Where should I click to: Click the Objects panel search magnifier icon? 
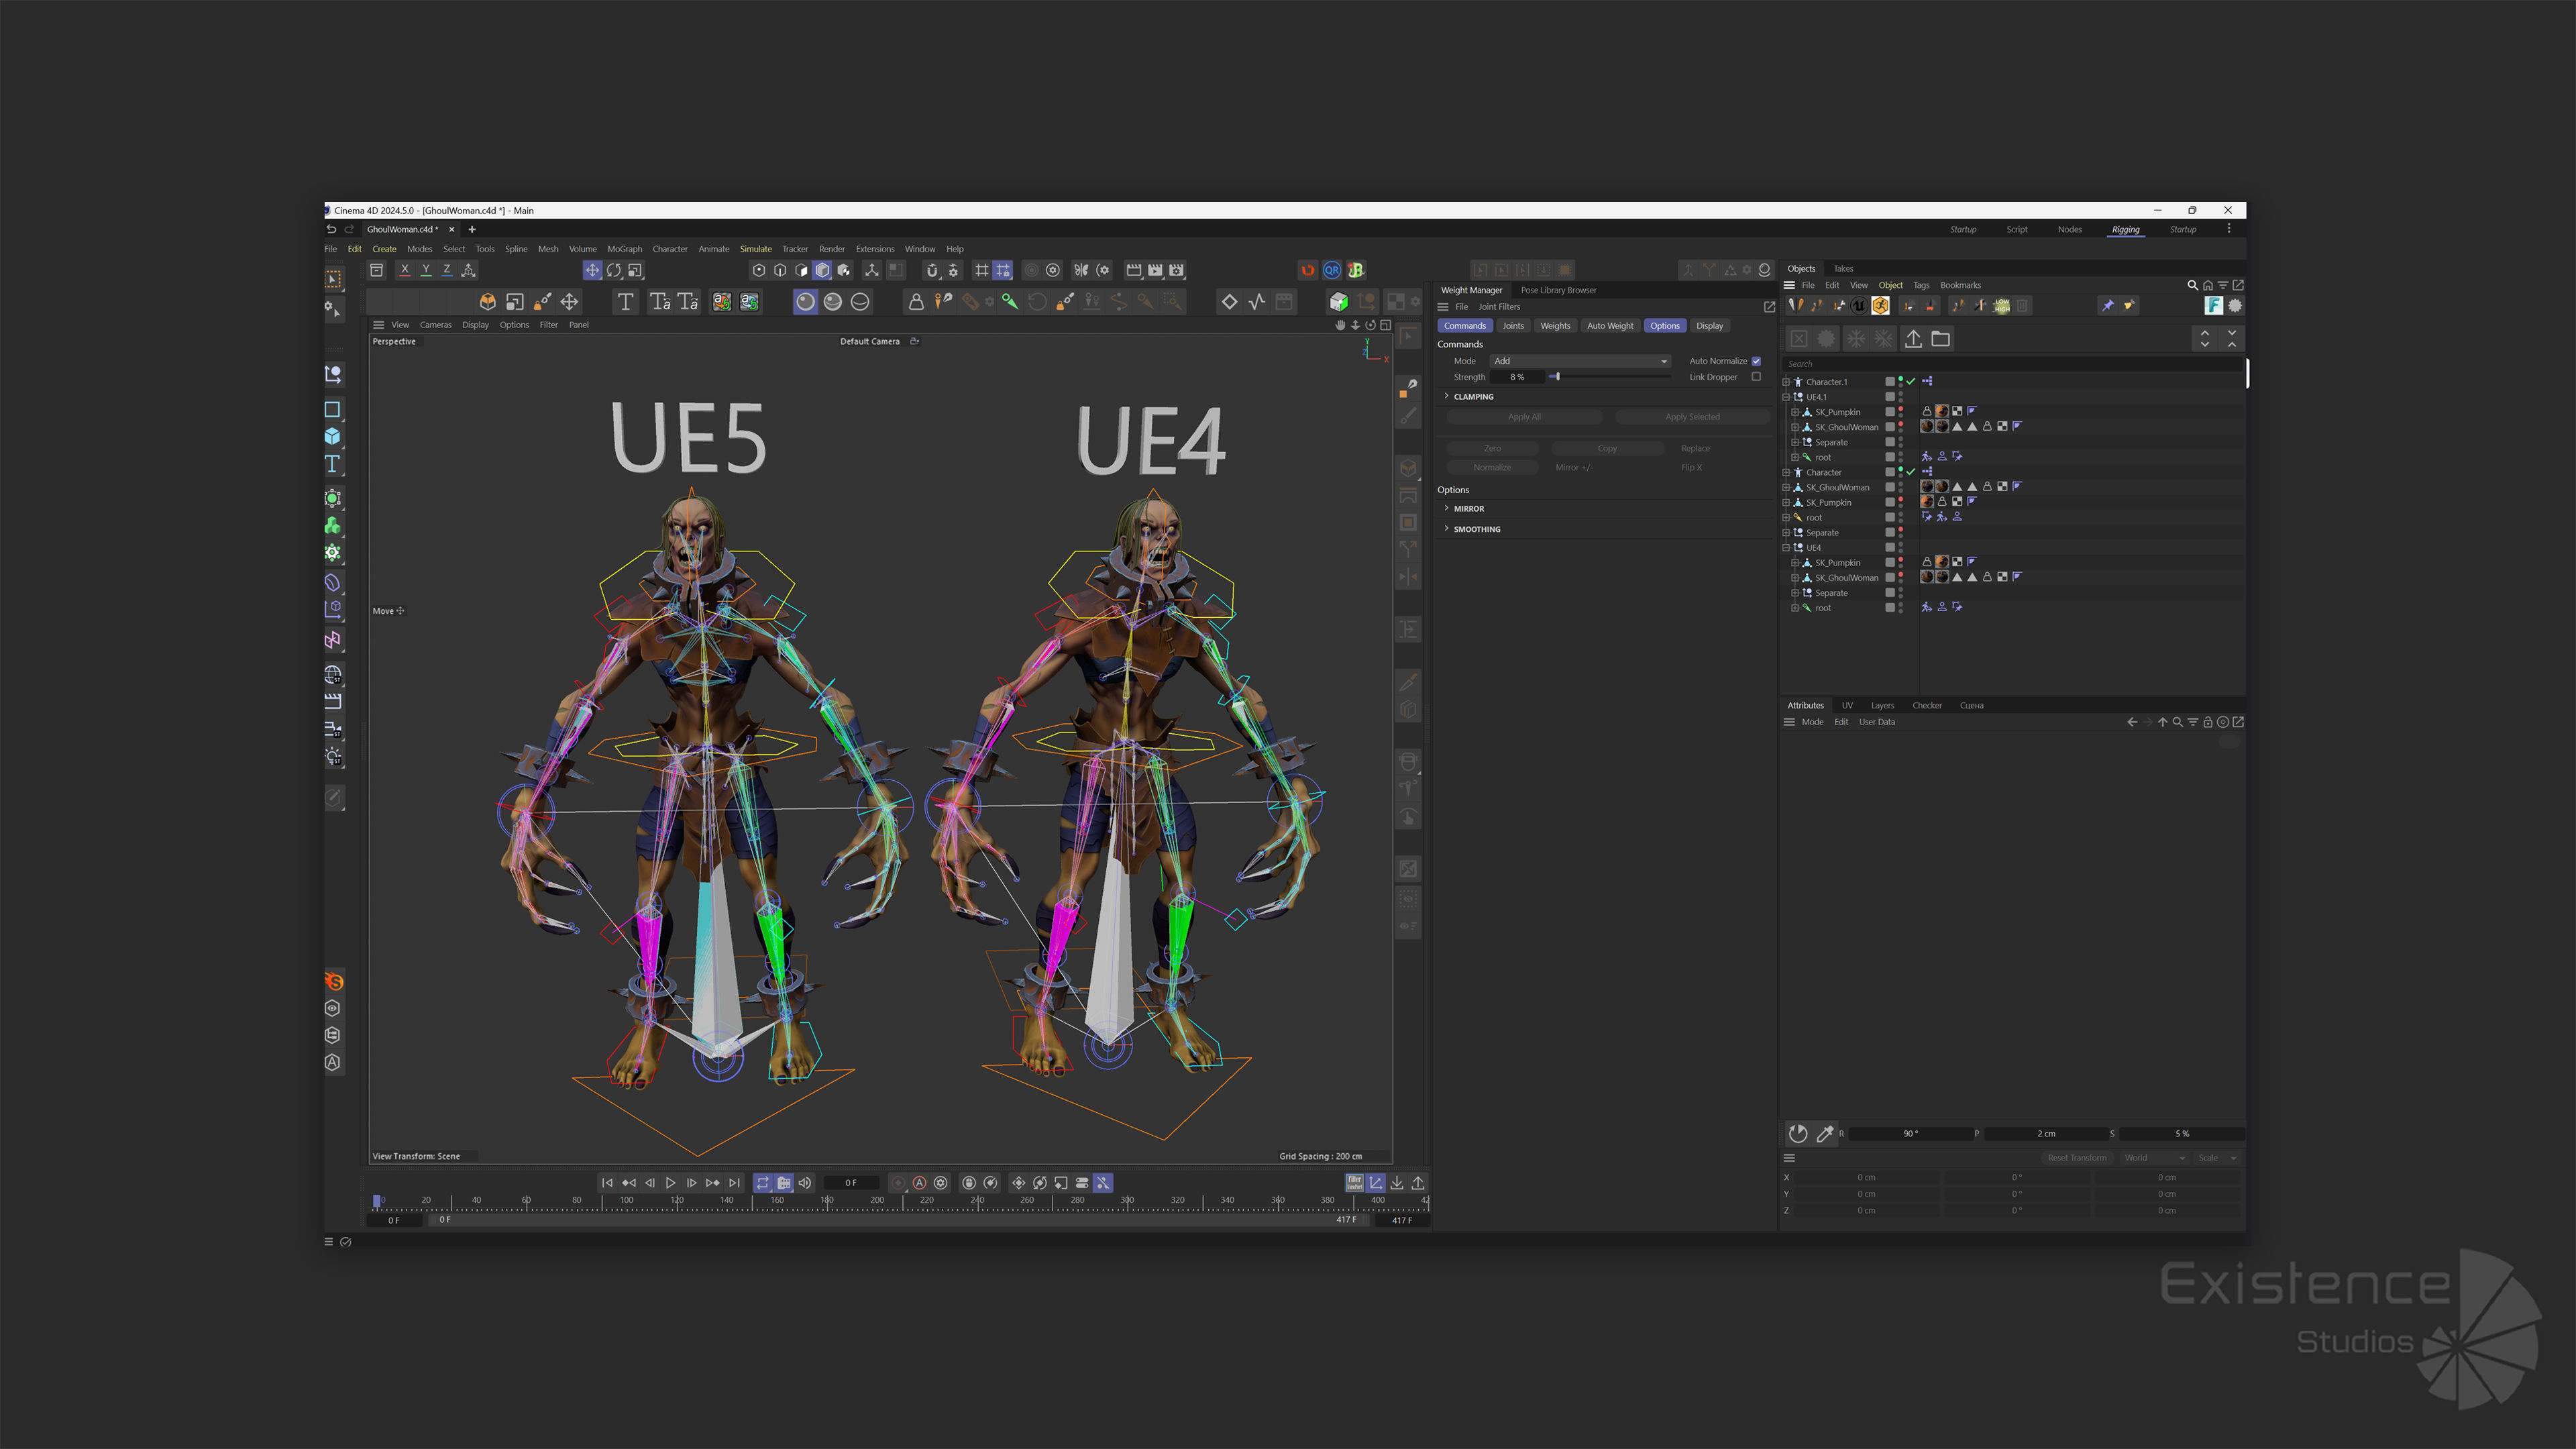[2192, 285]
